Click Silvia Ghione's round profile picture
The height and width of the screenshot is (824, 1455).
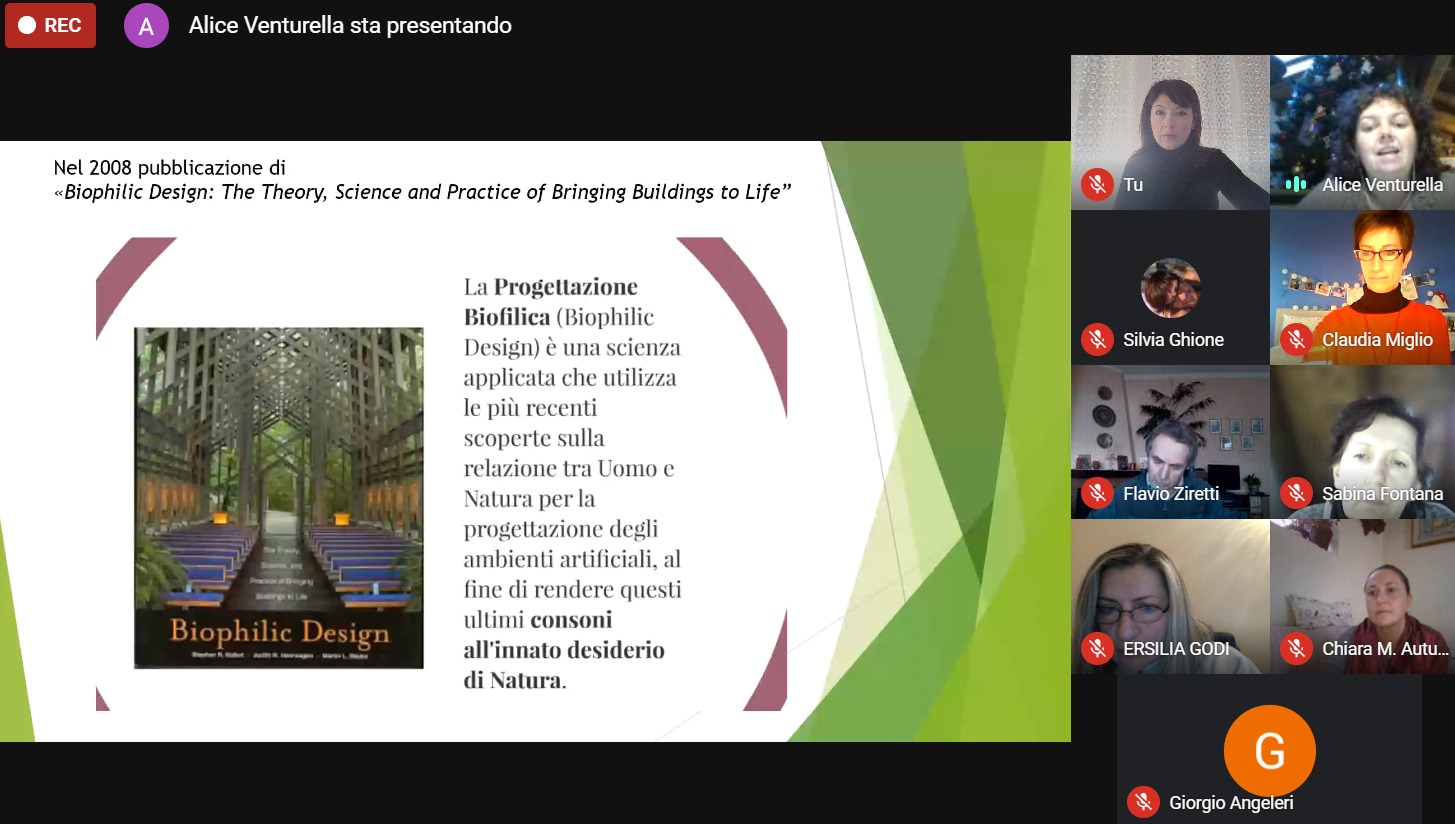point(1170,288)
